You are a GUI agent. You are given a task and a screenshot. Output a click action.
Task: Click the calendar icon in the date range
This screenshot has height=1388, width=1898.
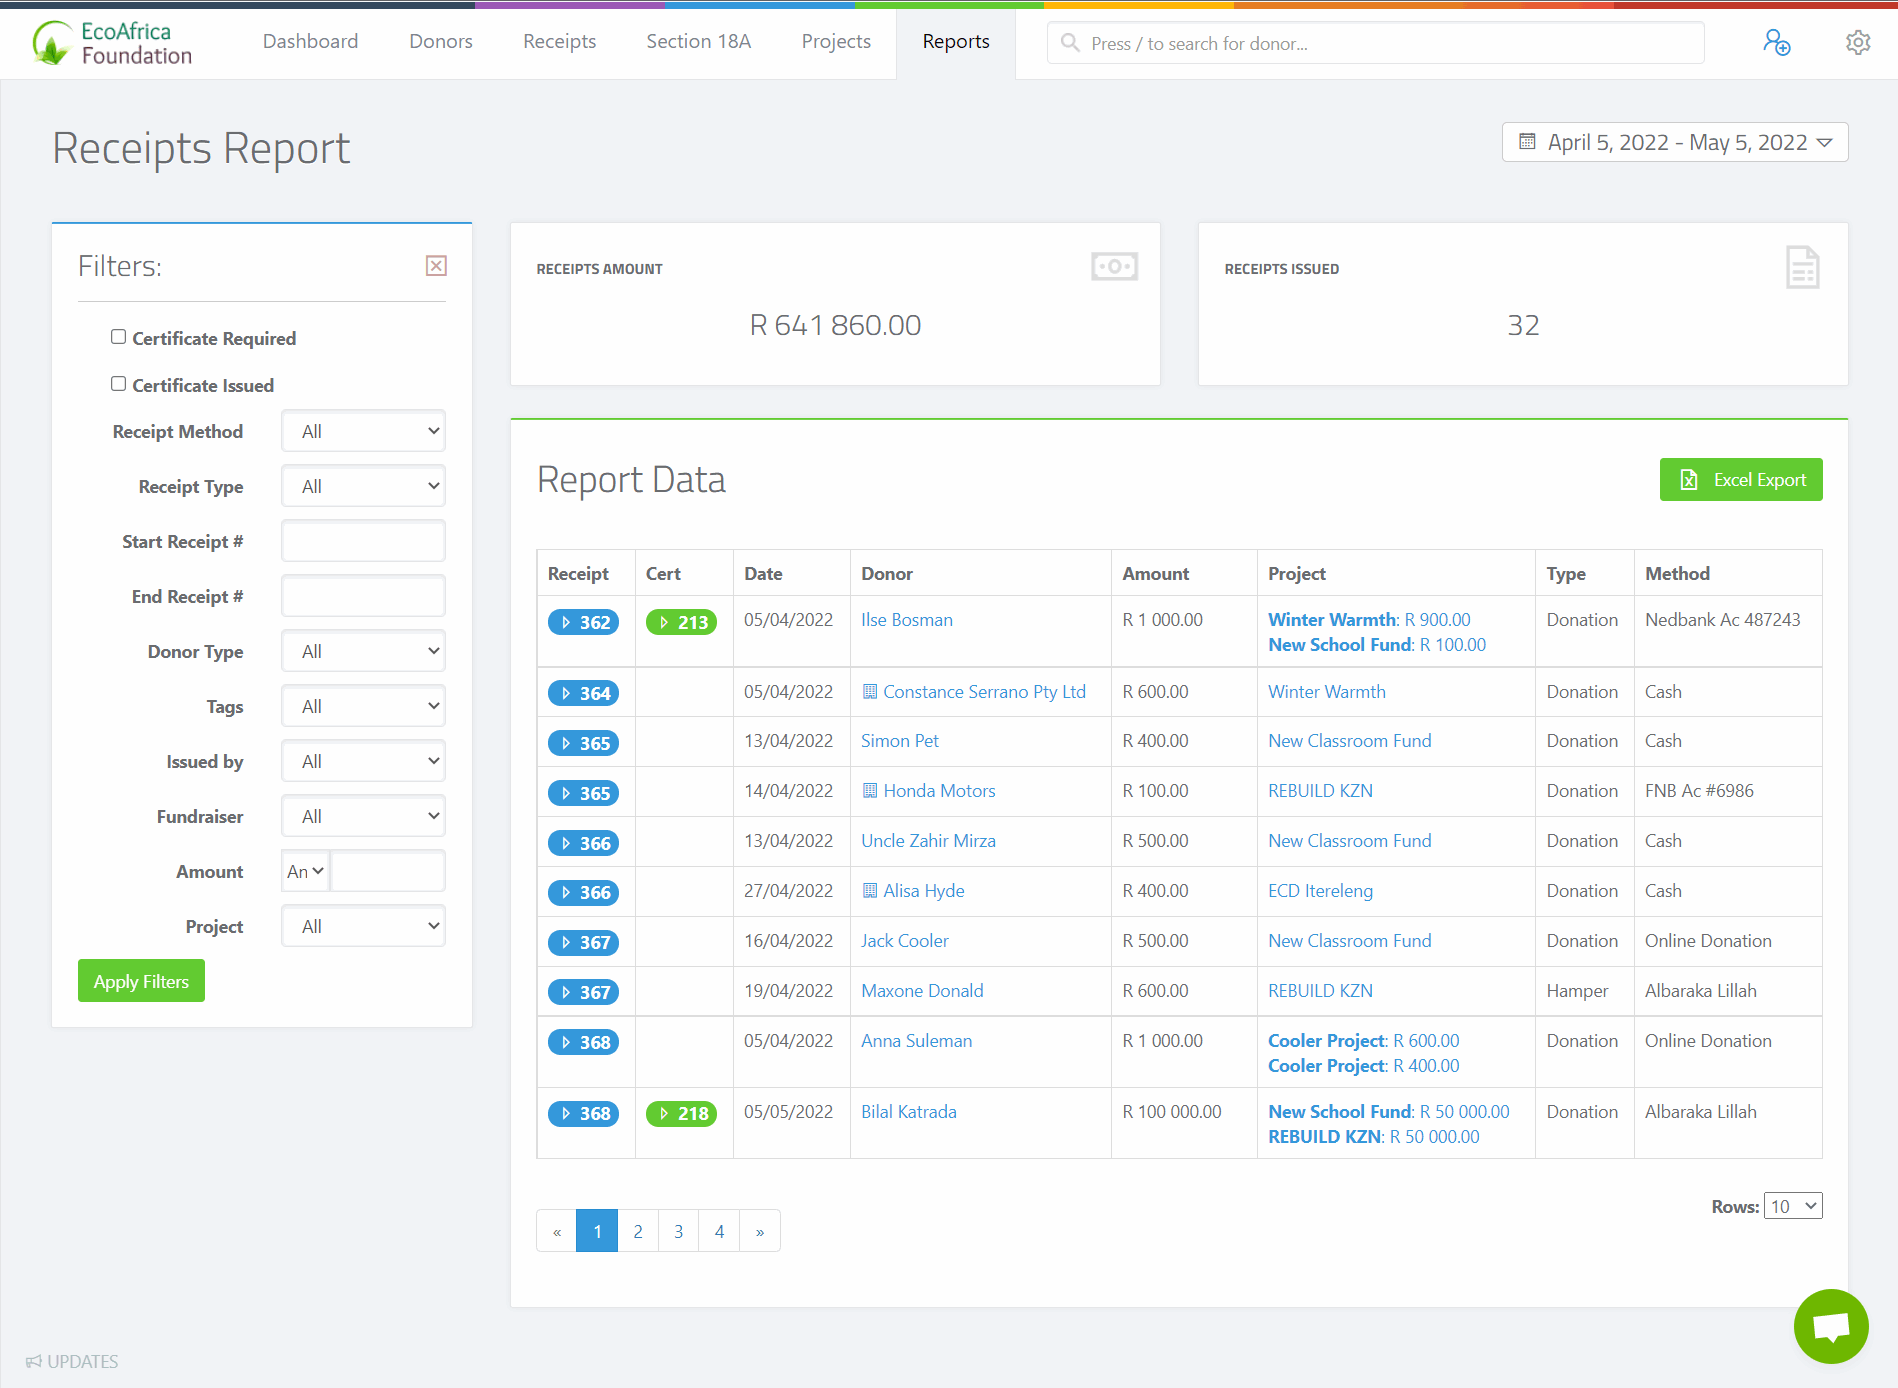(1527, 142)
